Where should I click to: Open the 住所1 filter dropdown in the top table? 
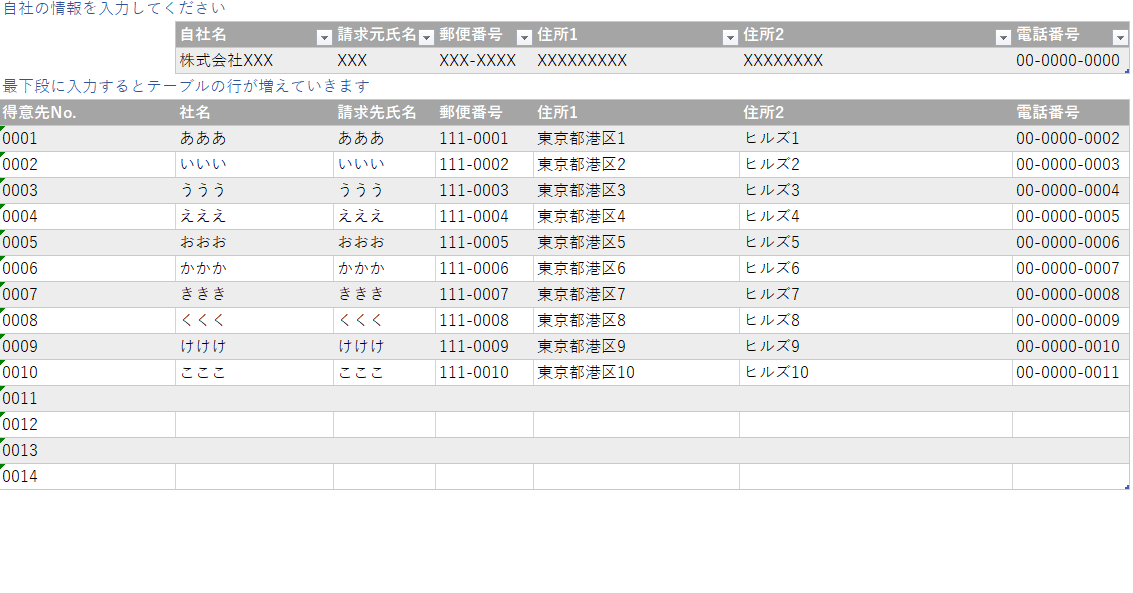[x=730, y=37]
